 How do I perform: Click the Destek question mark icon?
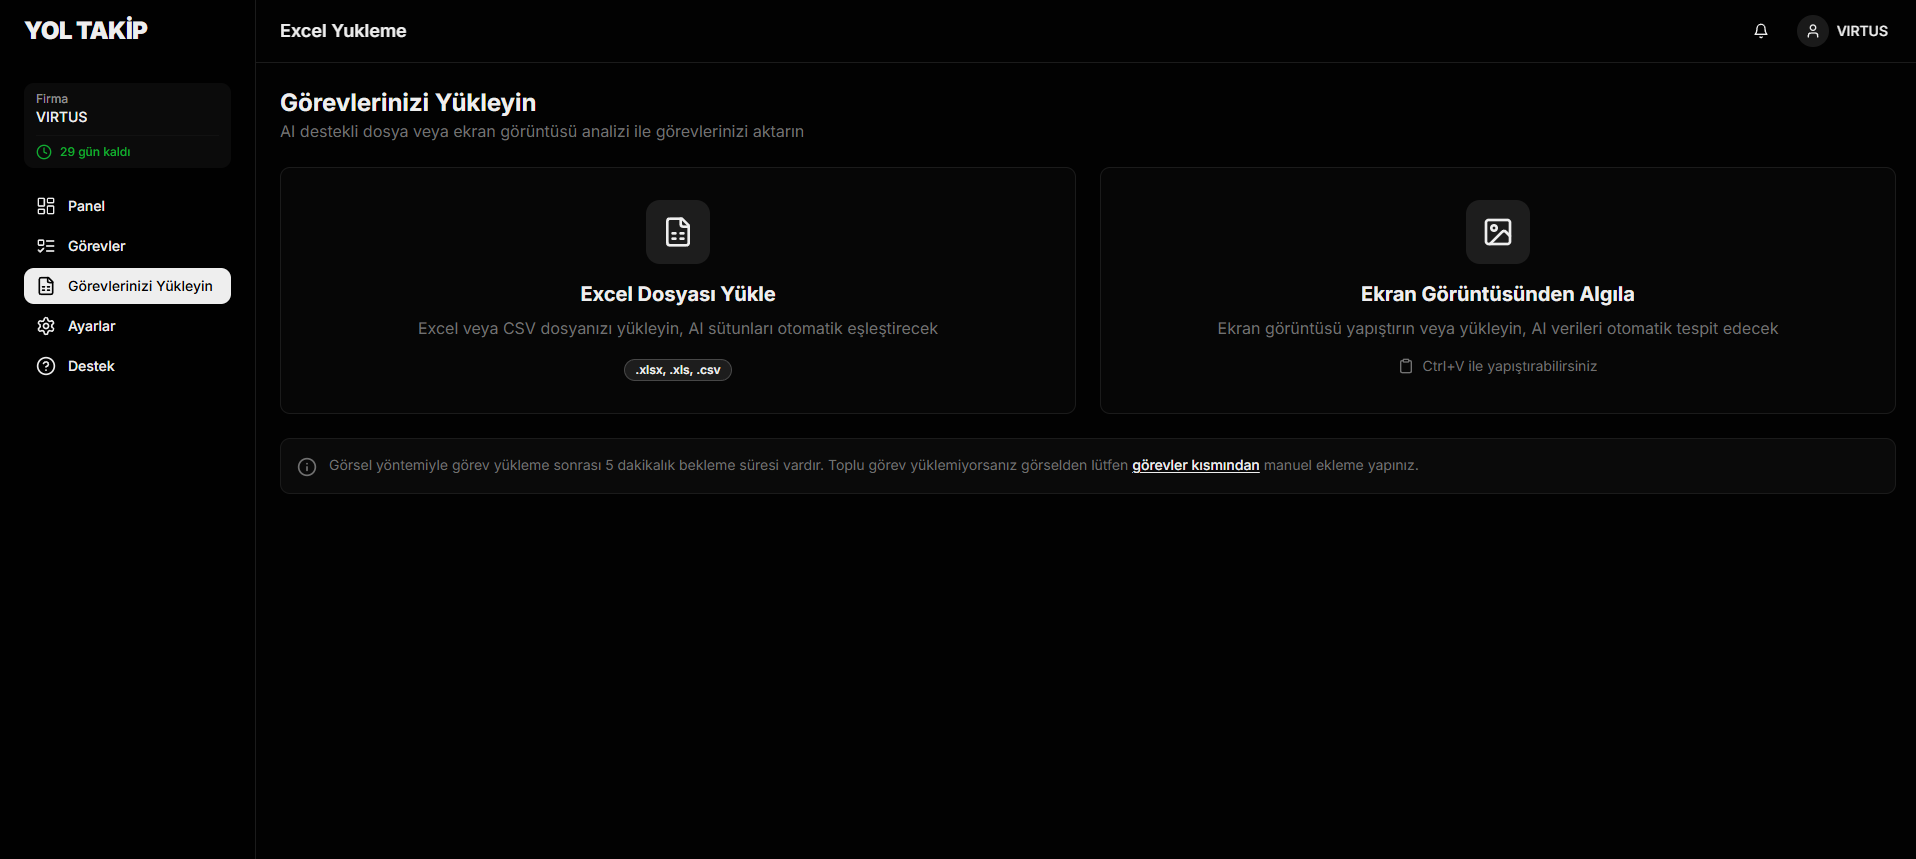click(46, 366)
